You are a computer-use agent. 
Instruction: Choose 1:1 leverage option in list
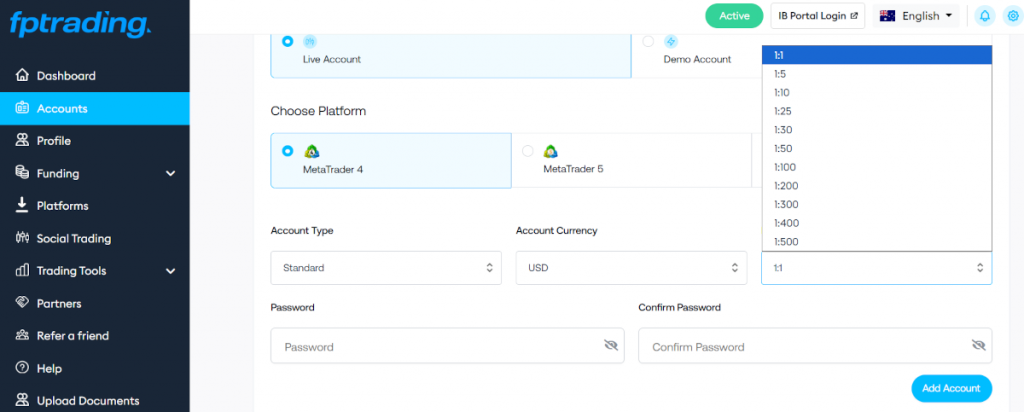click(876, 55)
